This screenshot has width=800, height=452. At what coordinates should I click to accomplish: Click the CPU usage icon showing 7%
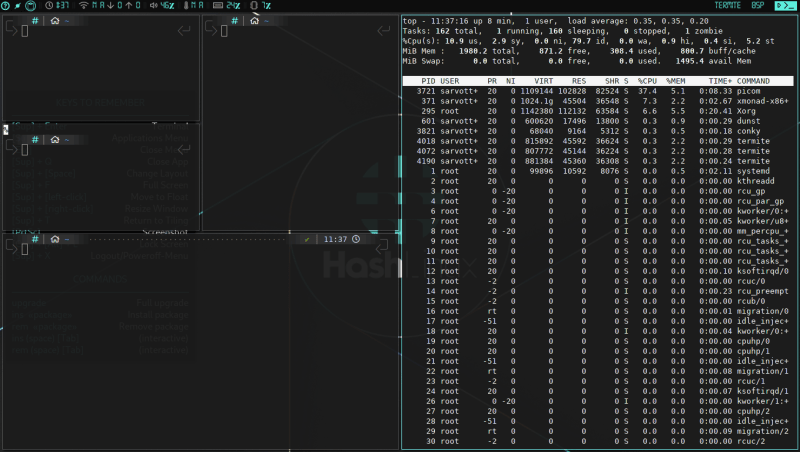pyautogui.click(x=253, y=6)
